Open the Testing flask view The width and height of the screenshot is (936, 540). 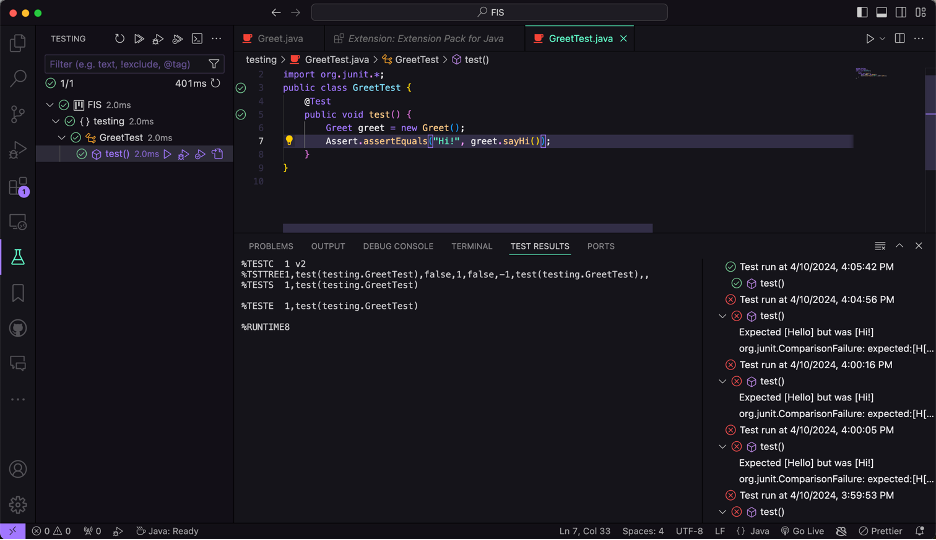click(x=18, y=257)
